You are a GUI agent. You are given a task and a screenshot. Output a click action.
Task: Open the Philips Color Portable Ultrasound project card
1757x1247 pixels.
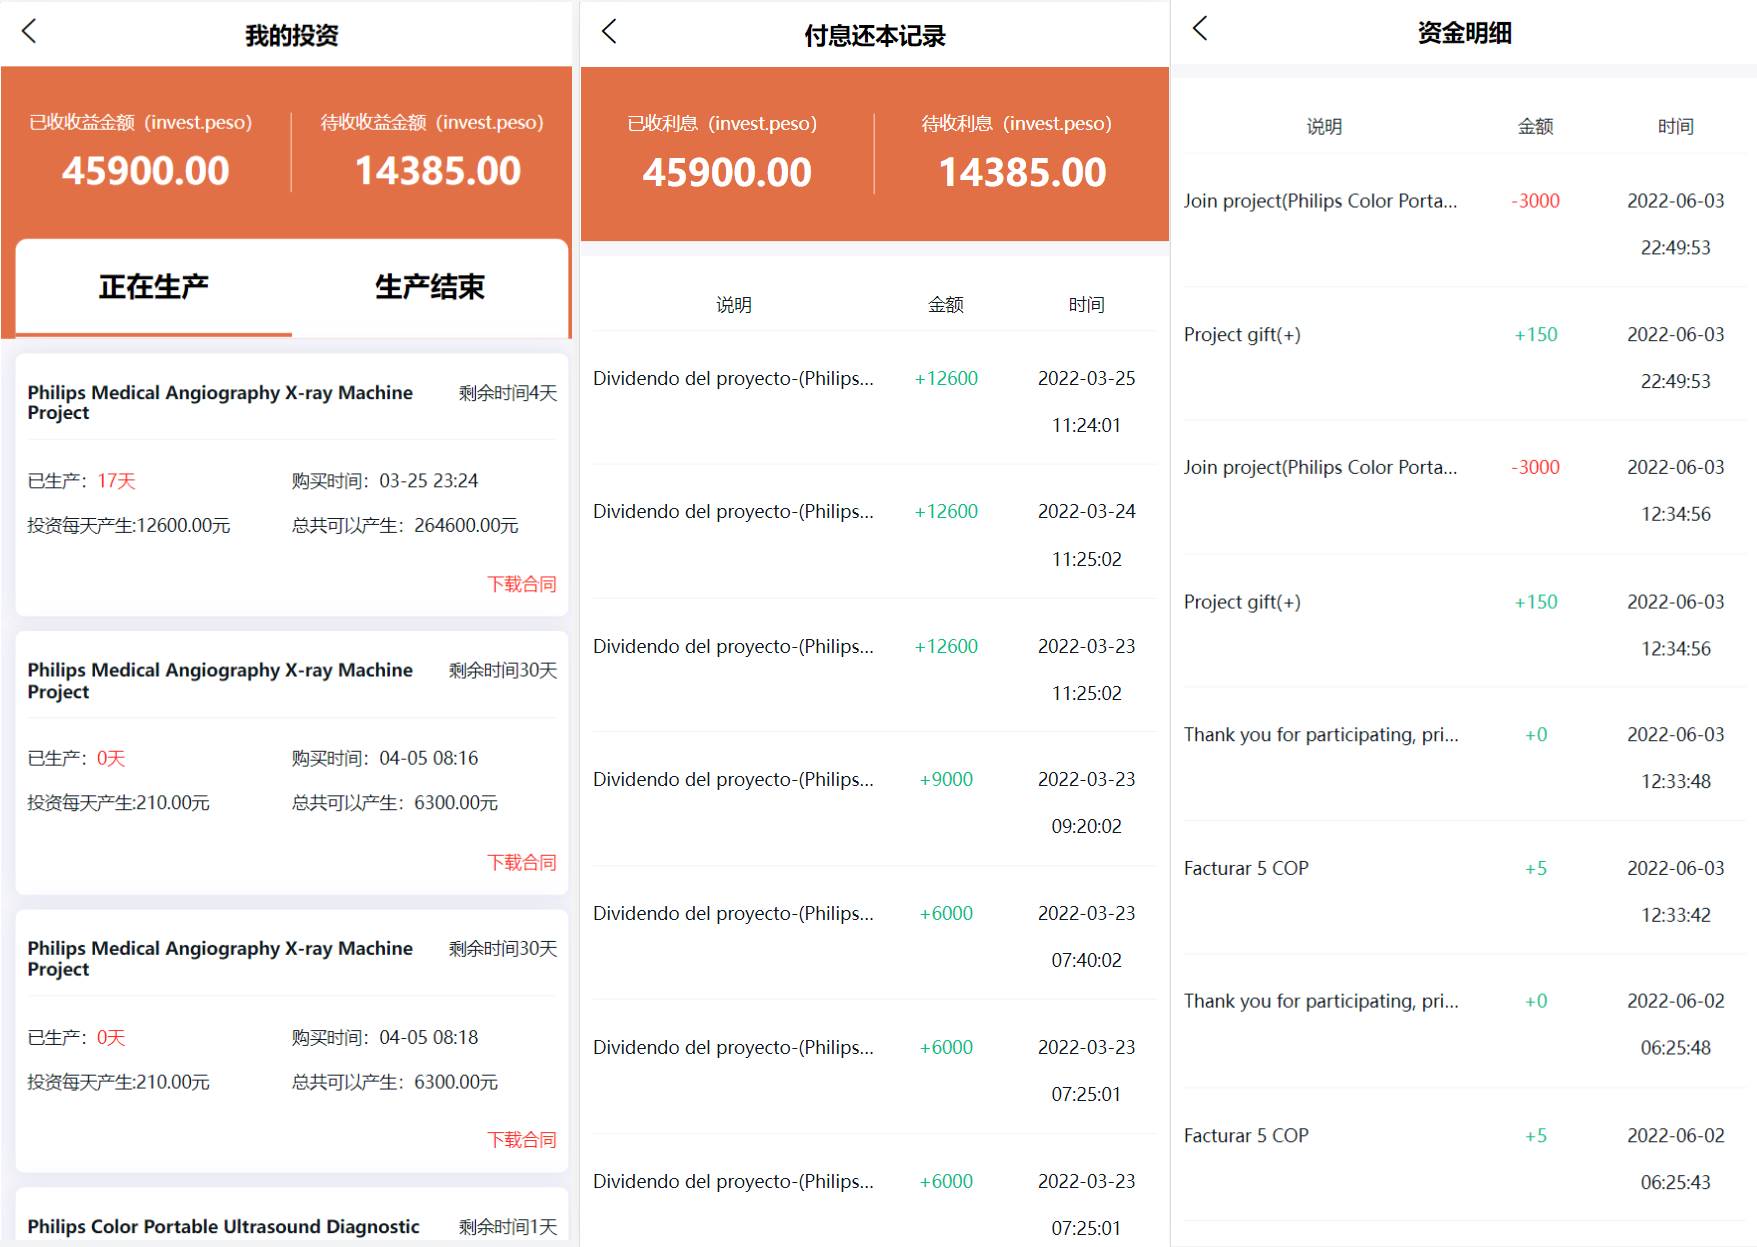coord(223,1226)
